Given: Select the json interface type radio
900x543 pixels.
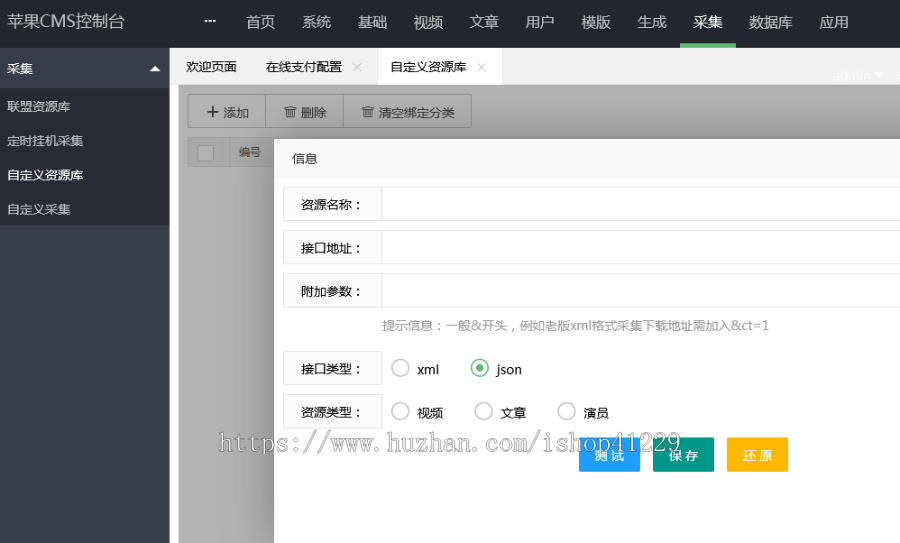Looking at the screenshot, I should click(x=479, y=368).
